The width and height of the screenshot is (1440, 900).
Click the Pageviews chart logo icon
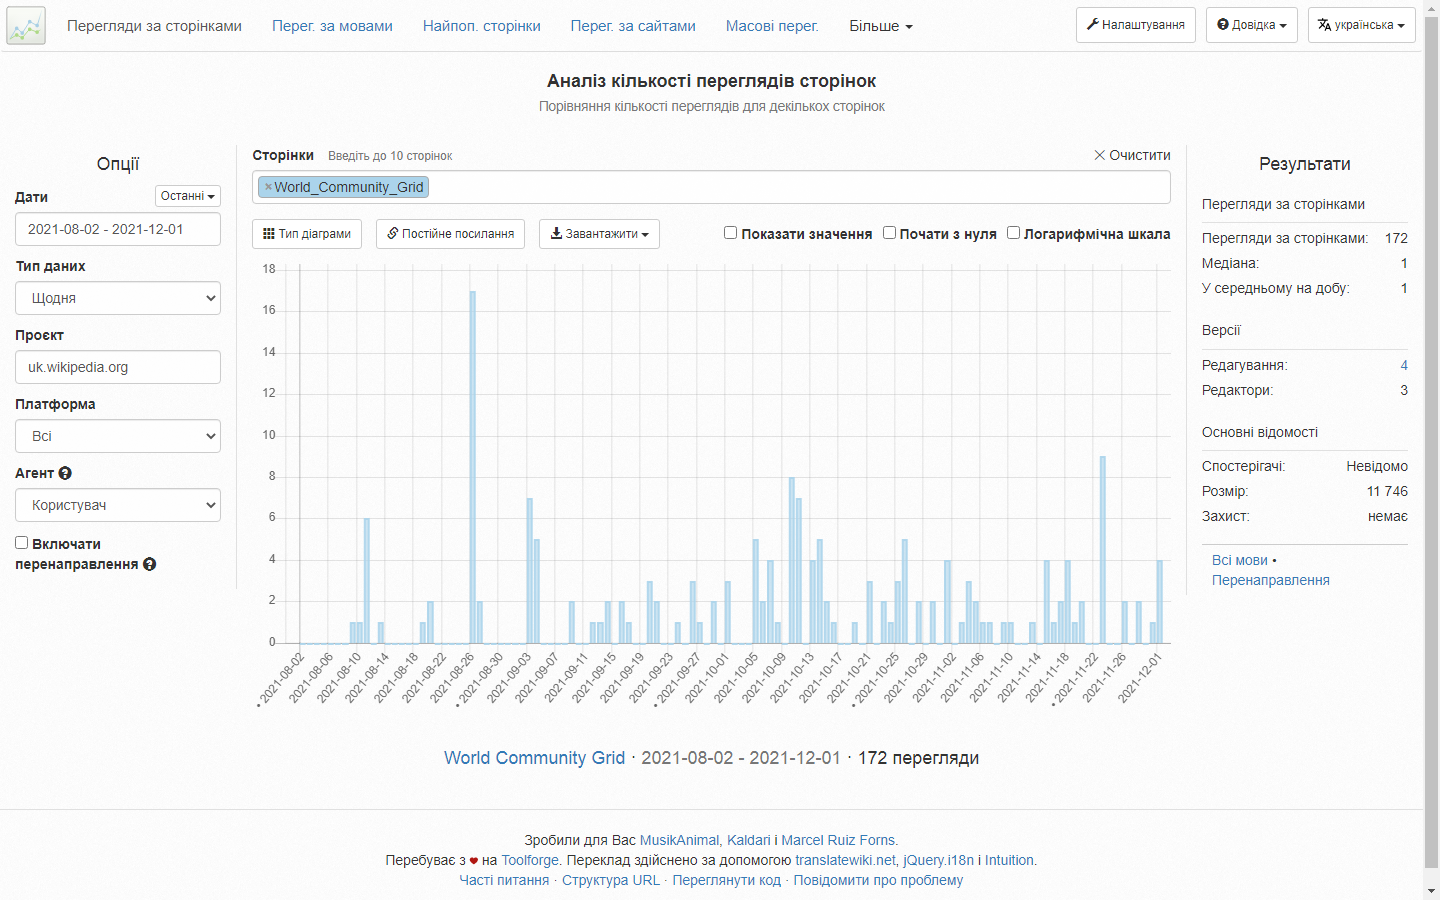coord(26,26)
